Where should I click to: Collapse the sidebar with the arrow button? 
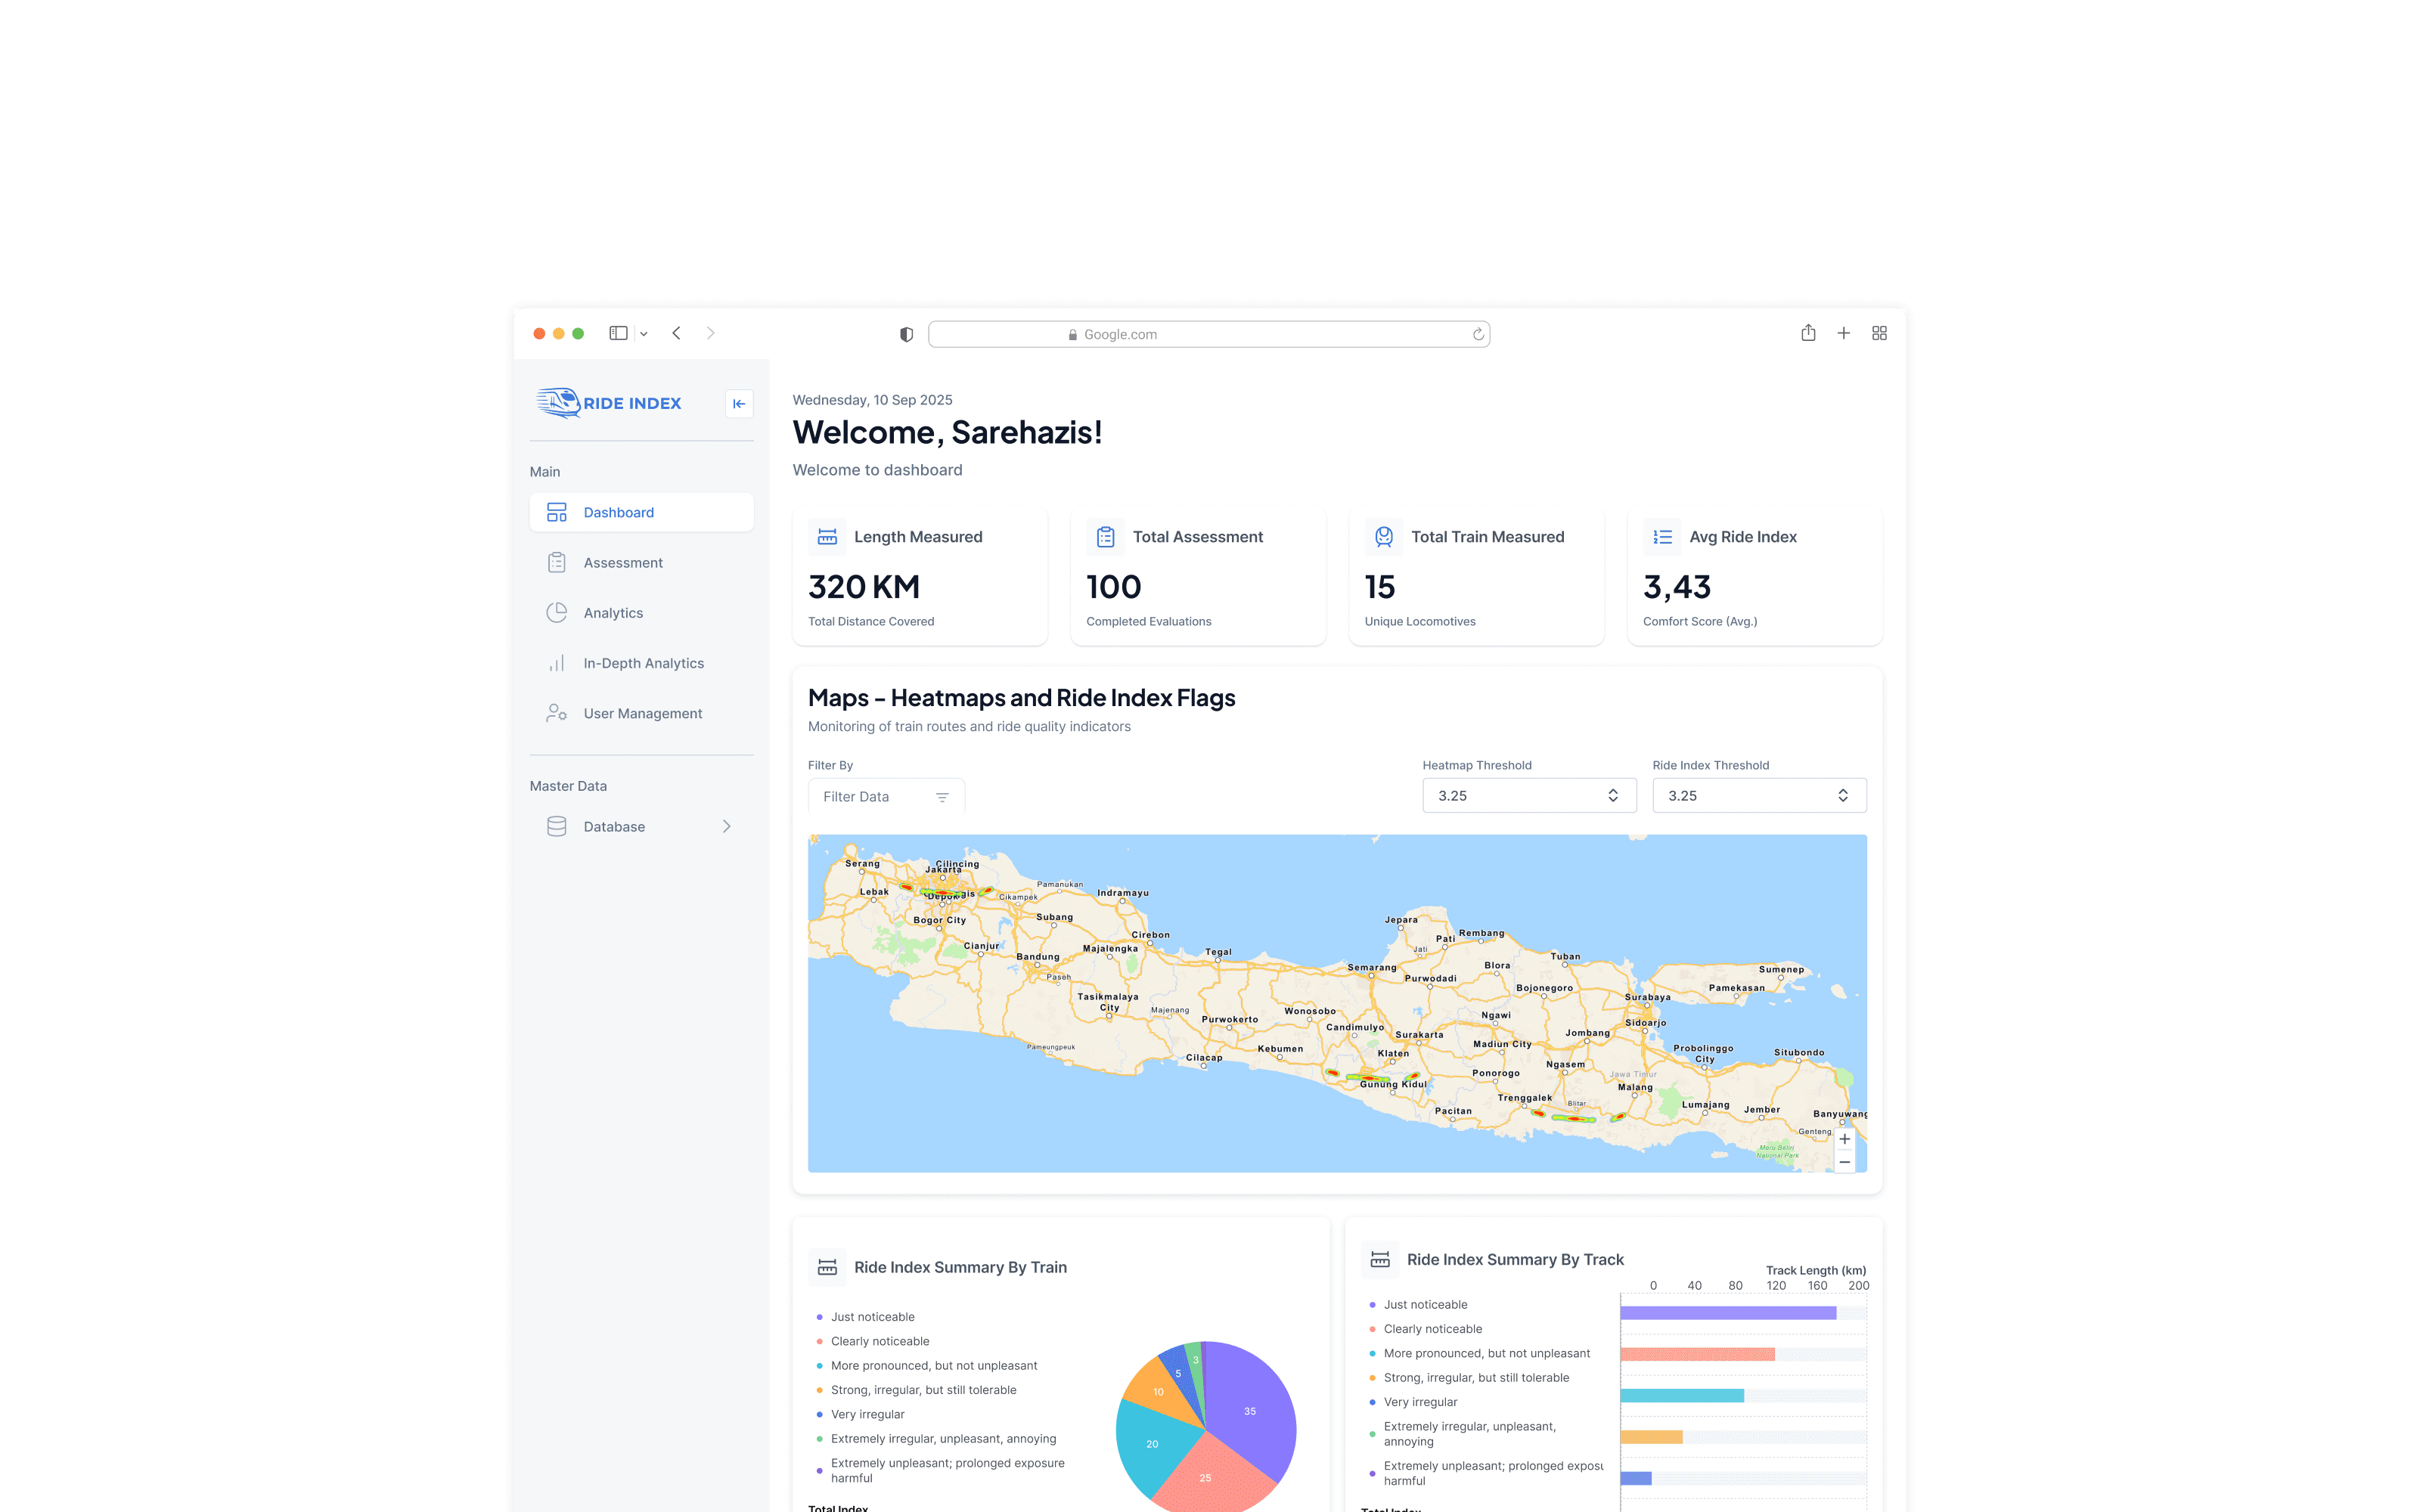click(739, 403)
